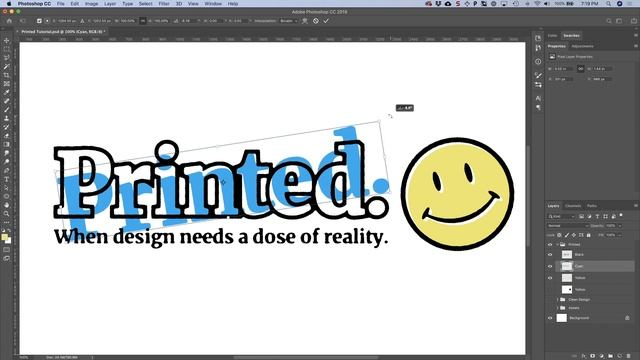Cancel transform with the circle-slash icon
Screen dimensions: 640x360
tap(316, 21)
